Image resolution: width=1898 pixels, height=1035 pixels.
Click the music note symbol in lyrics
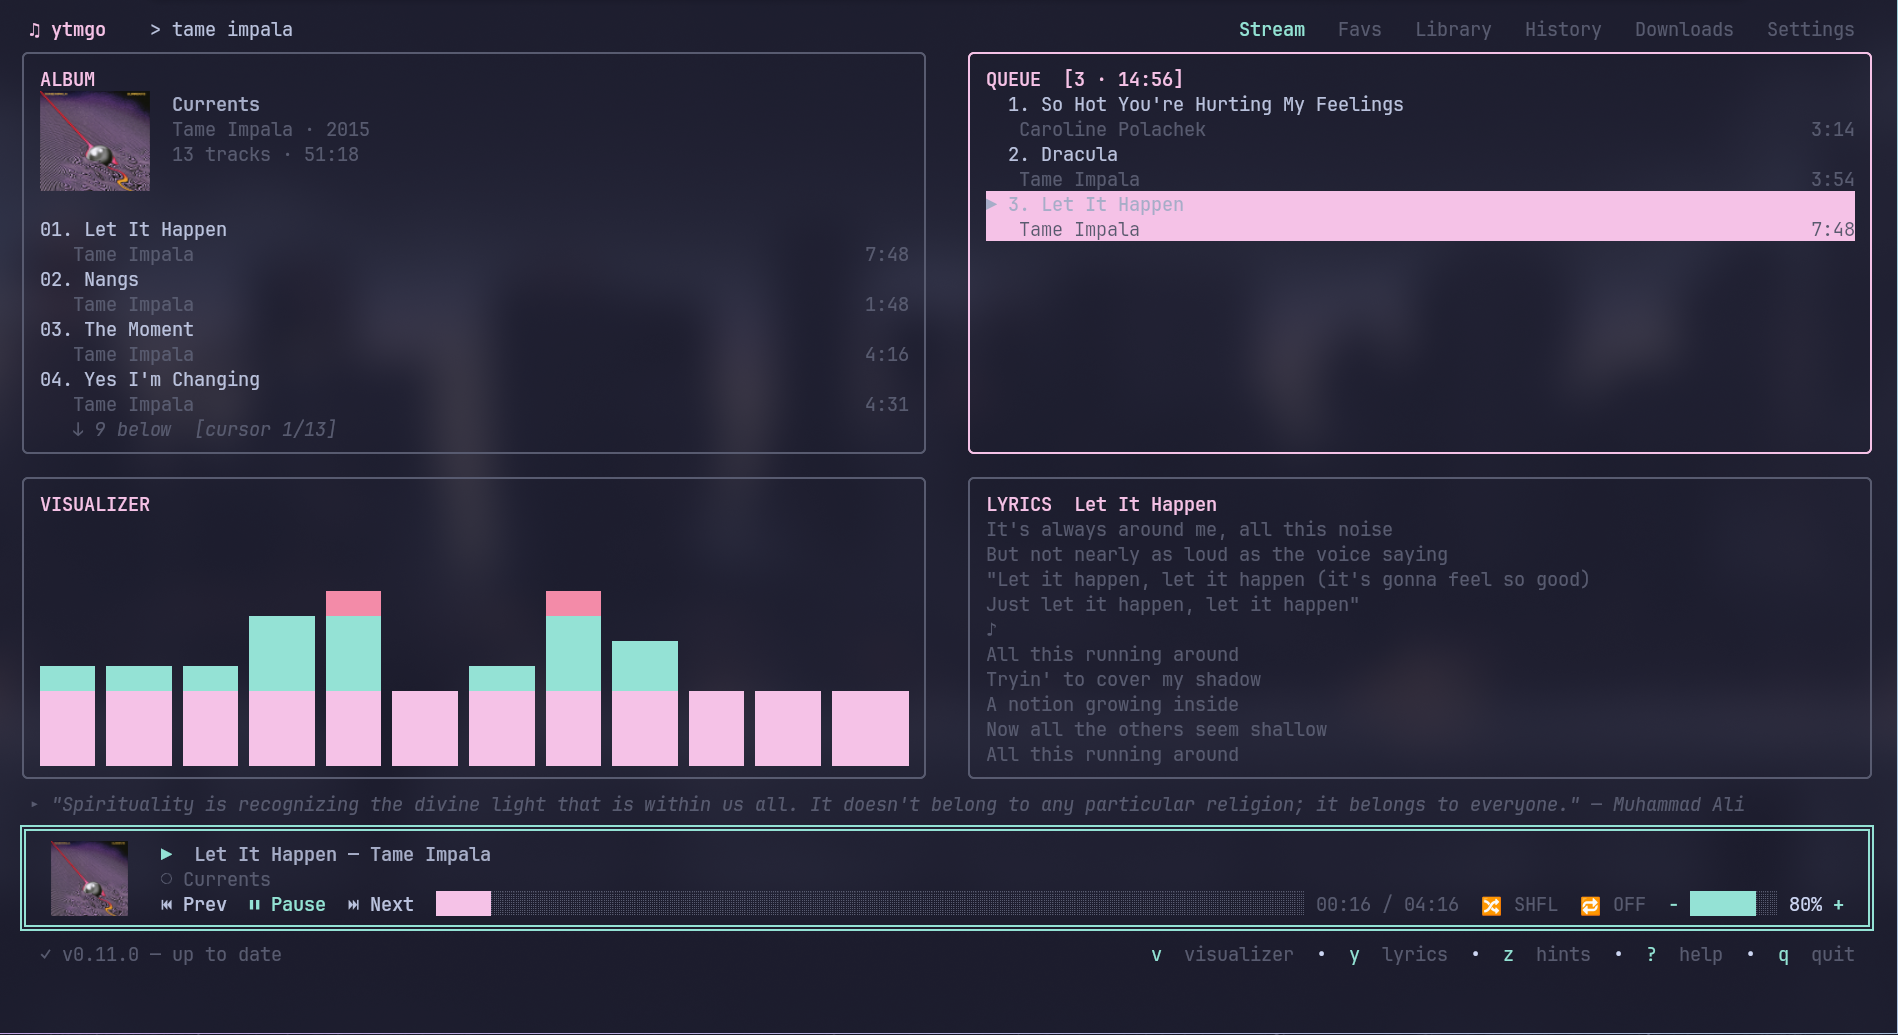[x=992, y=630]
